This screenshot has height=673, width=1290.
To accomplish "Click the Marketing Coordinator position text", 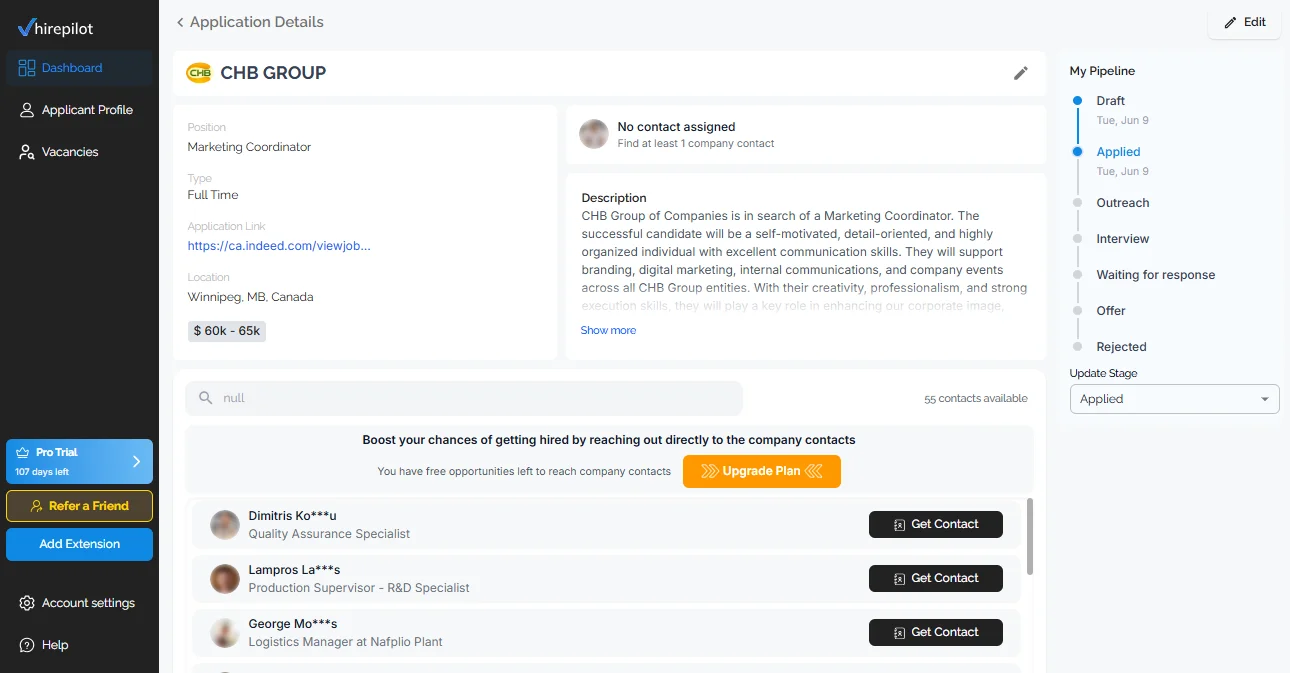I will [249, 147].
